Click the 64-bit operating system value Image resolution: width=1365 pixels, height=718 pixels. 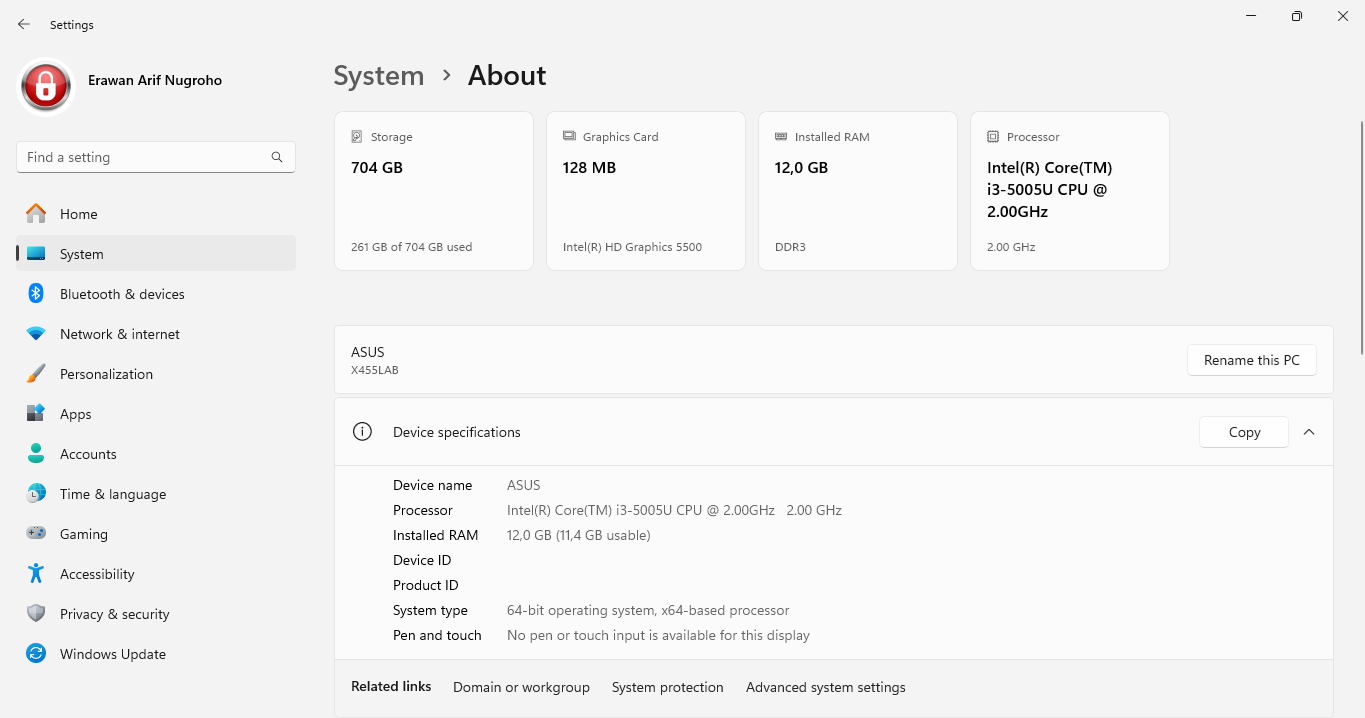coord(648,610)
